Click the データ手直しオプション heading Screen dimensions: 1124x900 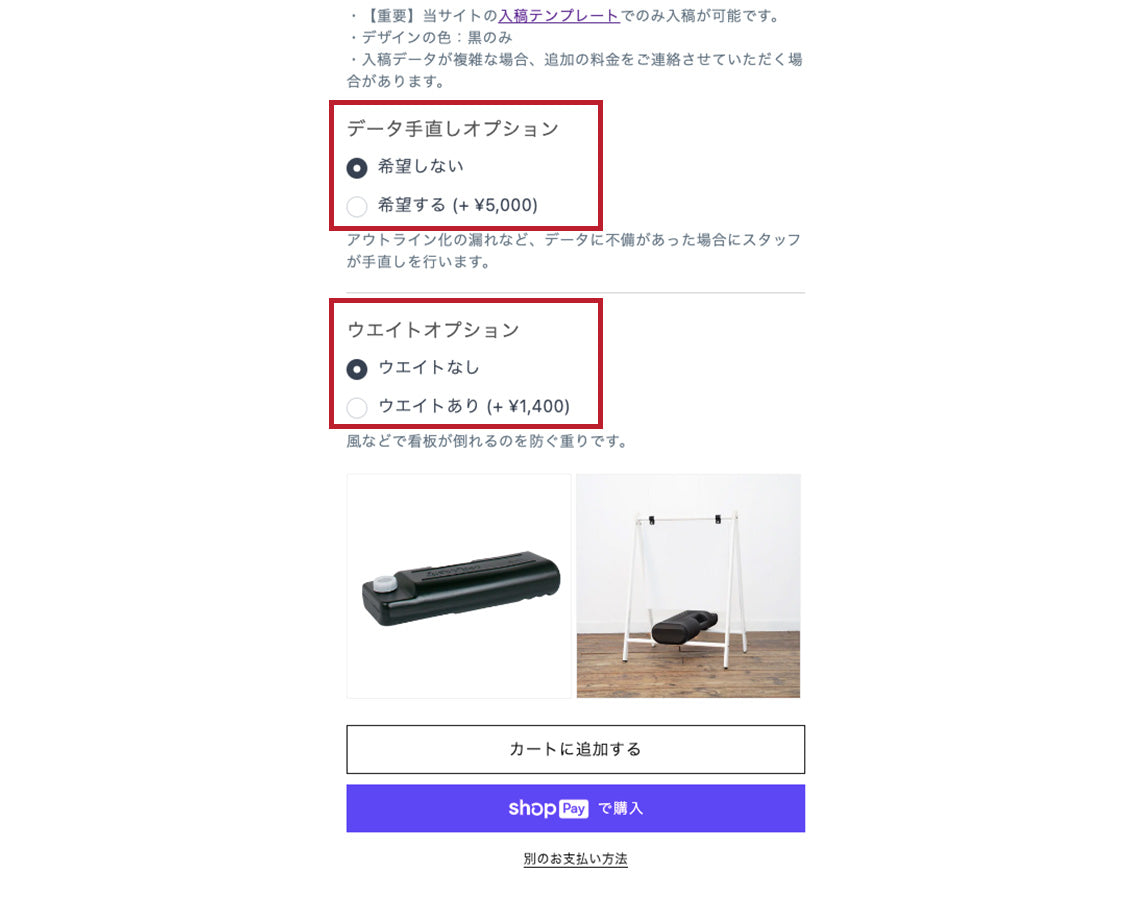pyautogui.click(x=452, y=129)
